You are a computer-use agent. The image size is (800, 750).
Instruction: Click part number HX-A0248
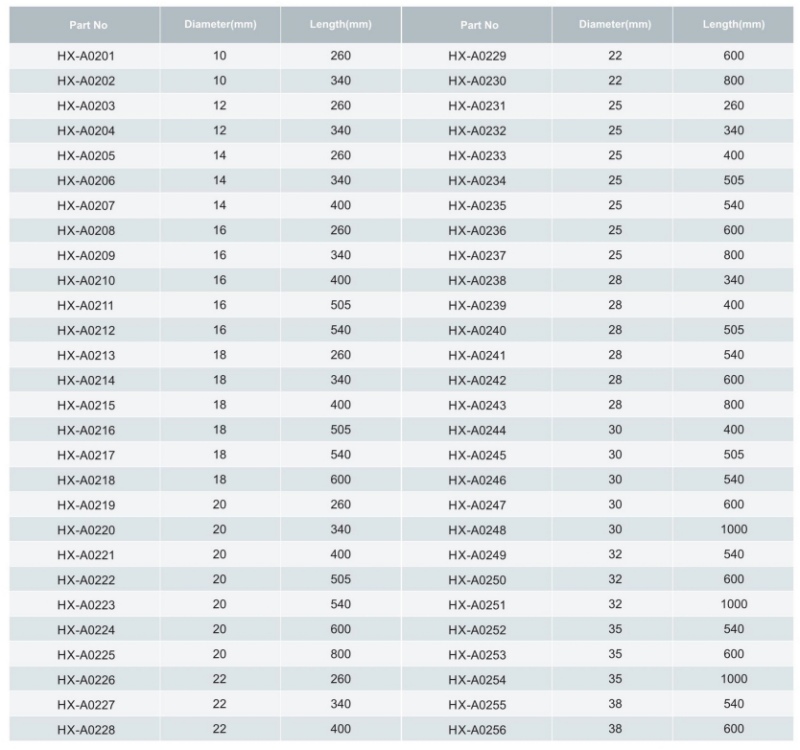(x=477, y=530)
